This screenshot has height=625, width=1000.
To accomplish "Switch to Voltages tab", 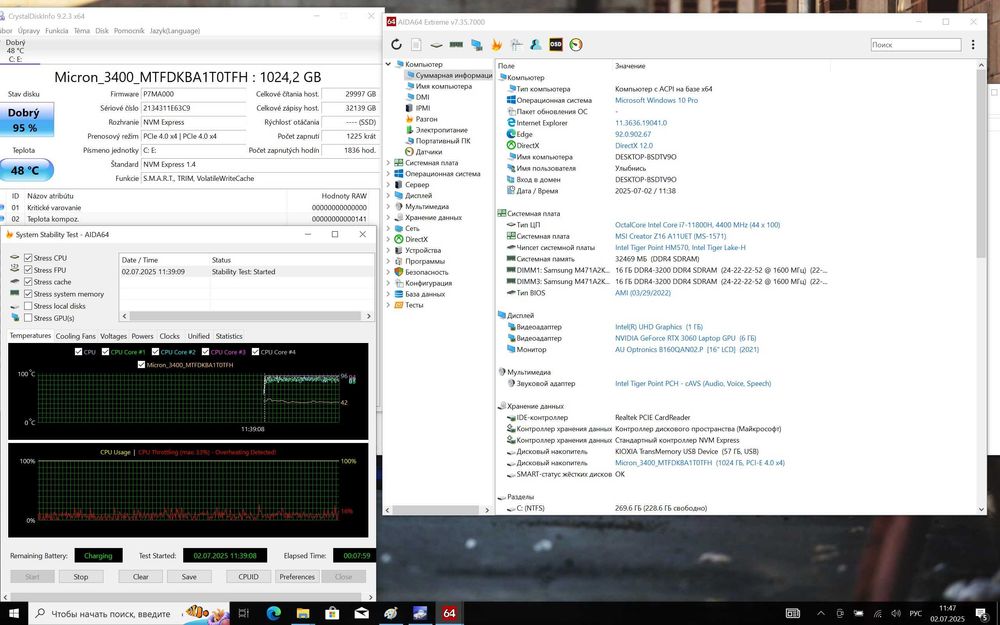I will 114,336.
